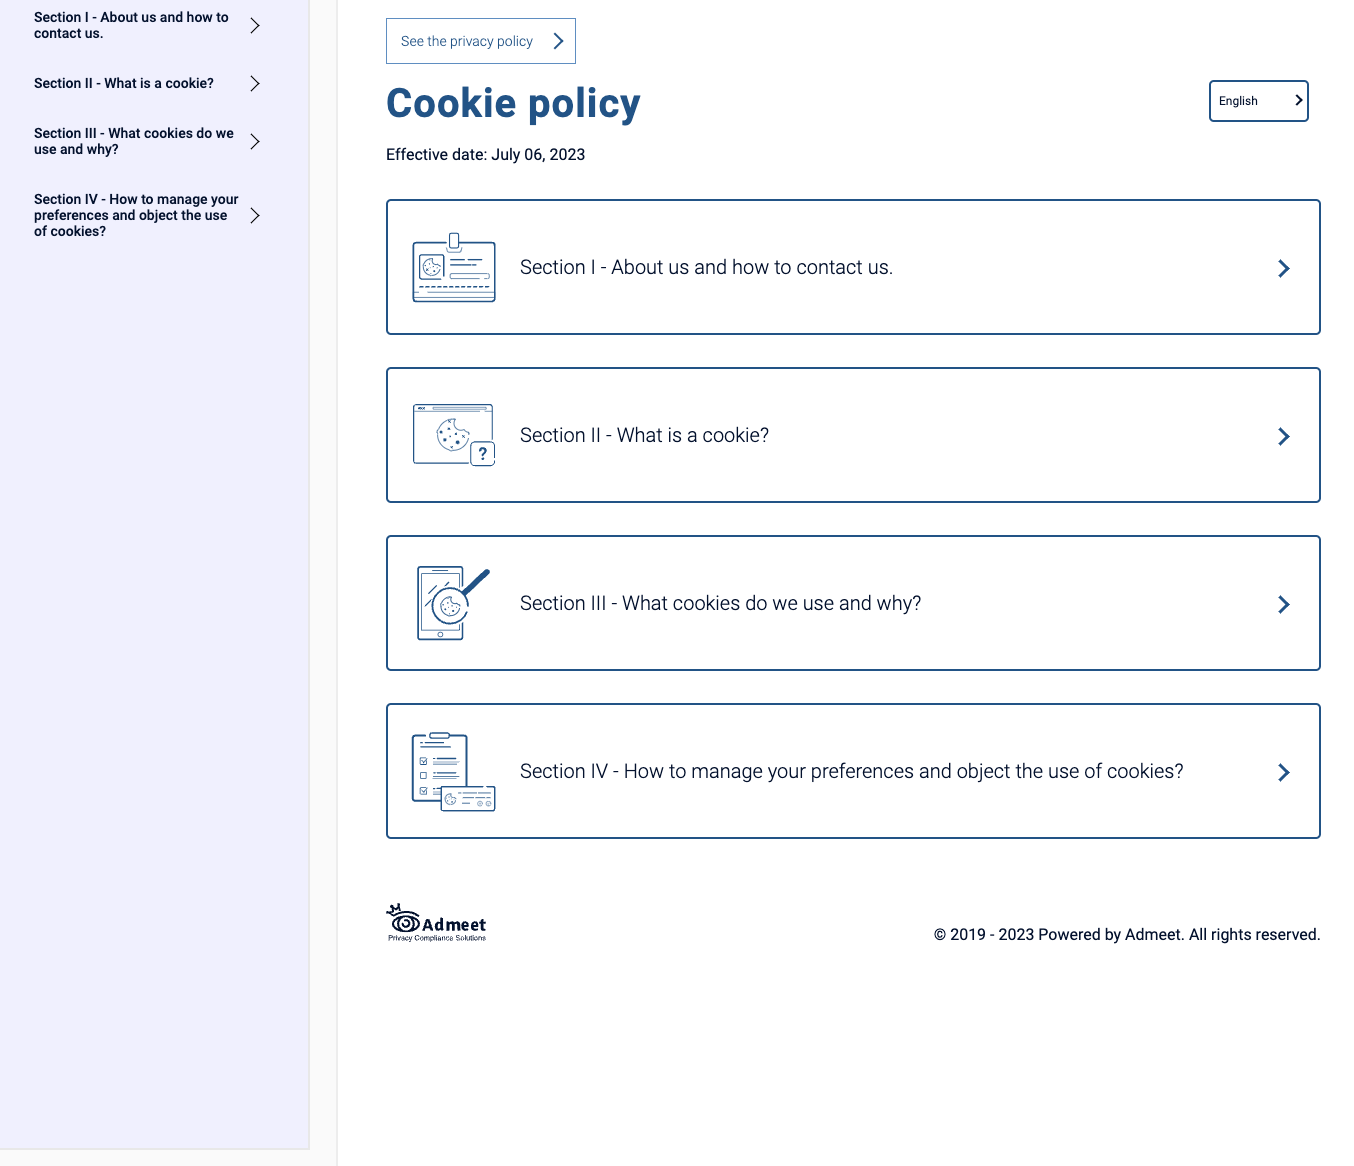
Task: Expand Section III card via its chevron arrow
Action: [1284, 604]
